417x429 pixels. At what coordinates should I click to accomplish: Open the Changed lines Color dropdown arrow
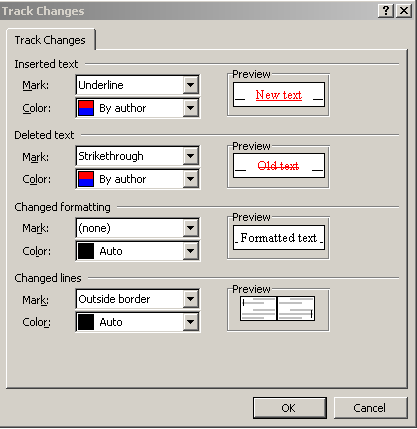190,322
